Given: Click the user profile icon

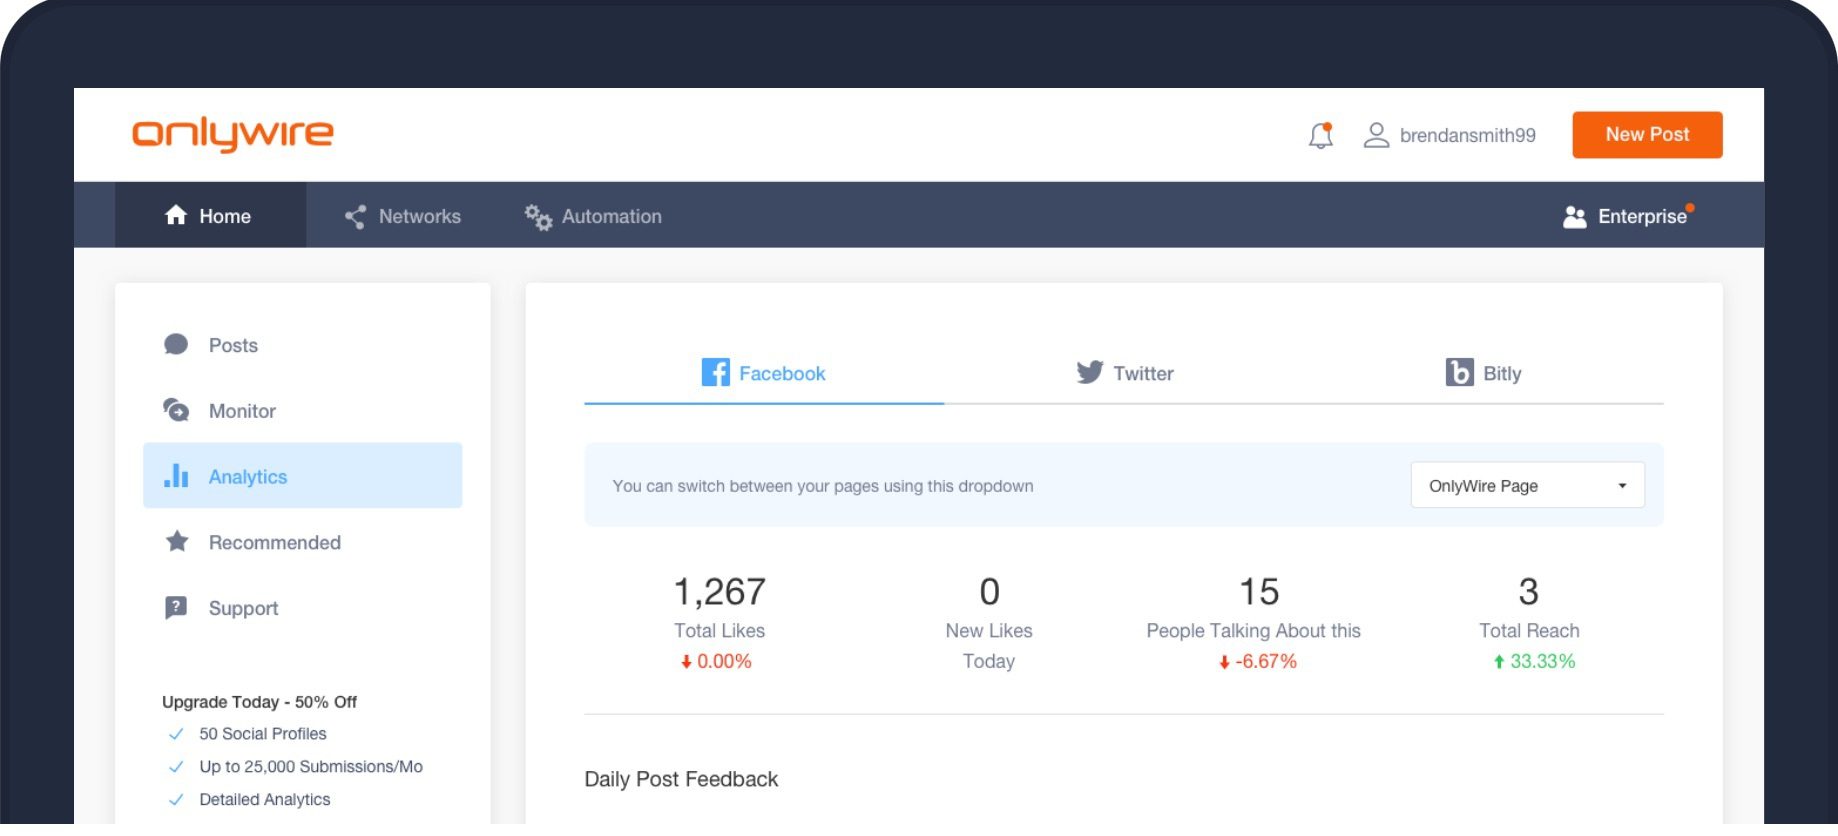Looking at the screenshot, I should (1376, 135).
